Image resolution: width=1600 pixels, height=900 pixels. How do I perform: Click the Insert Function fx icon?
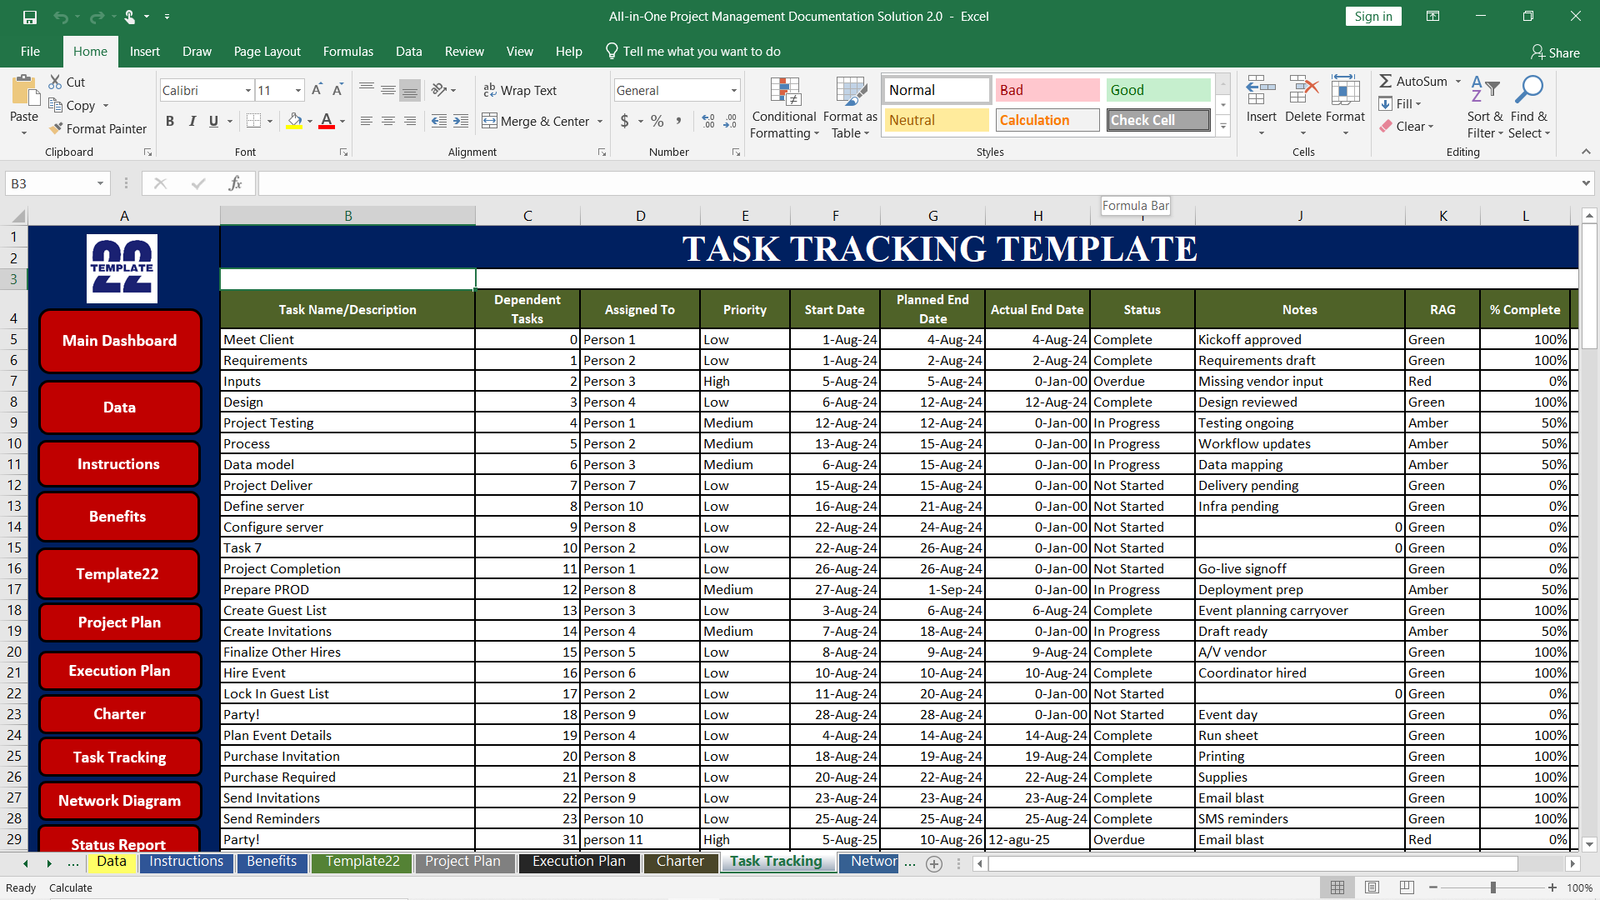tap(235, 184)
